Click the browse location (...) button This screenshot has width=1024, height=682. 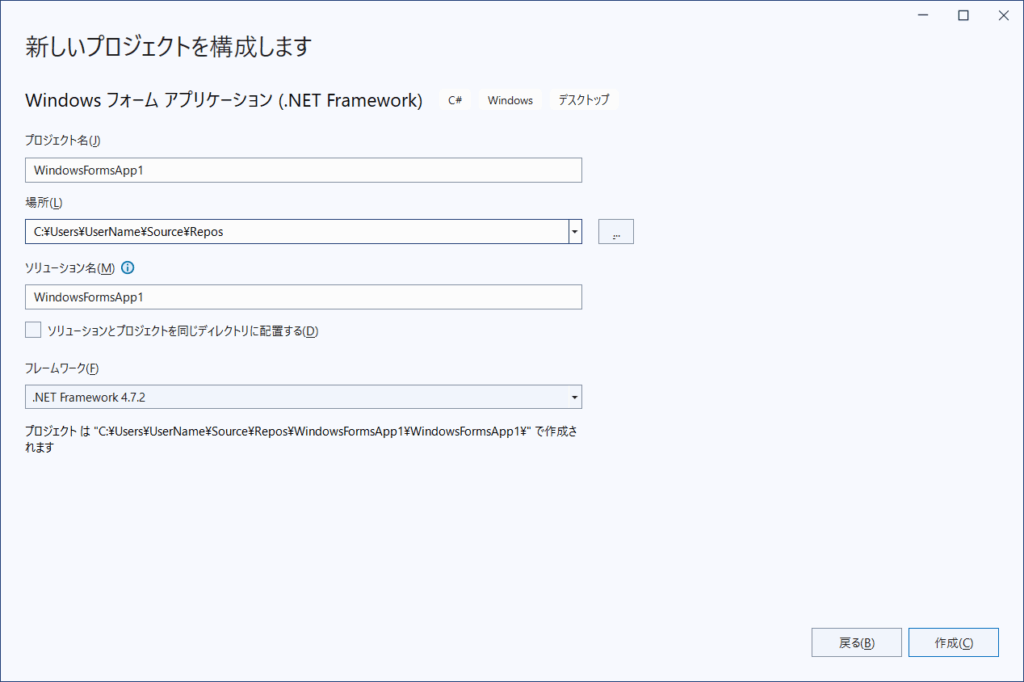tap(616, 232)
